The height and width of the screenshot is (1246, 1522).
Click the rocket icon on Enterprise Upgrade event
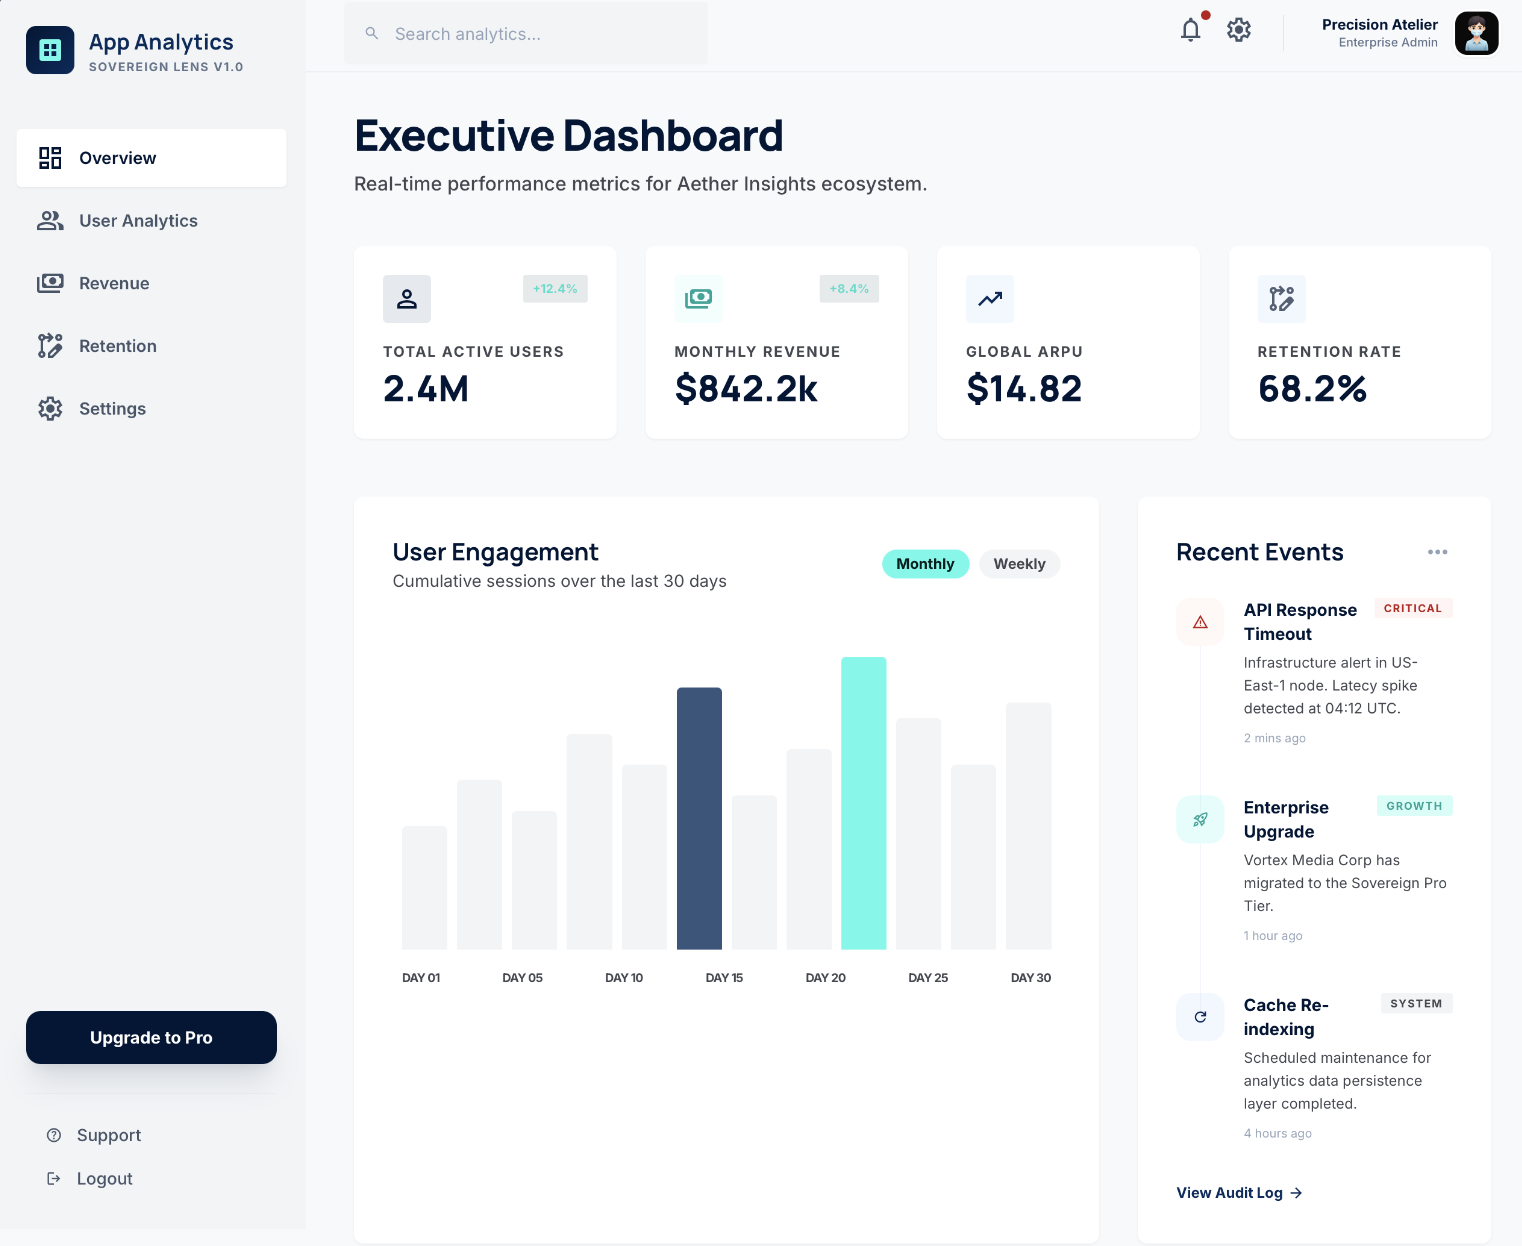point(1200,819)
